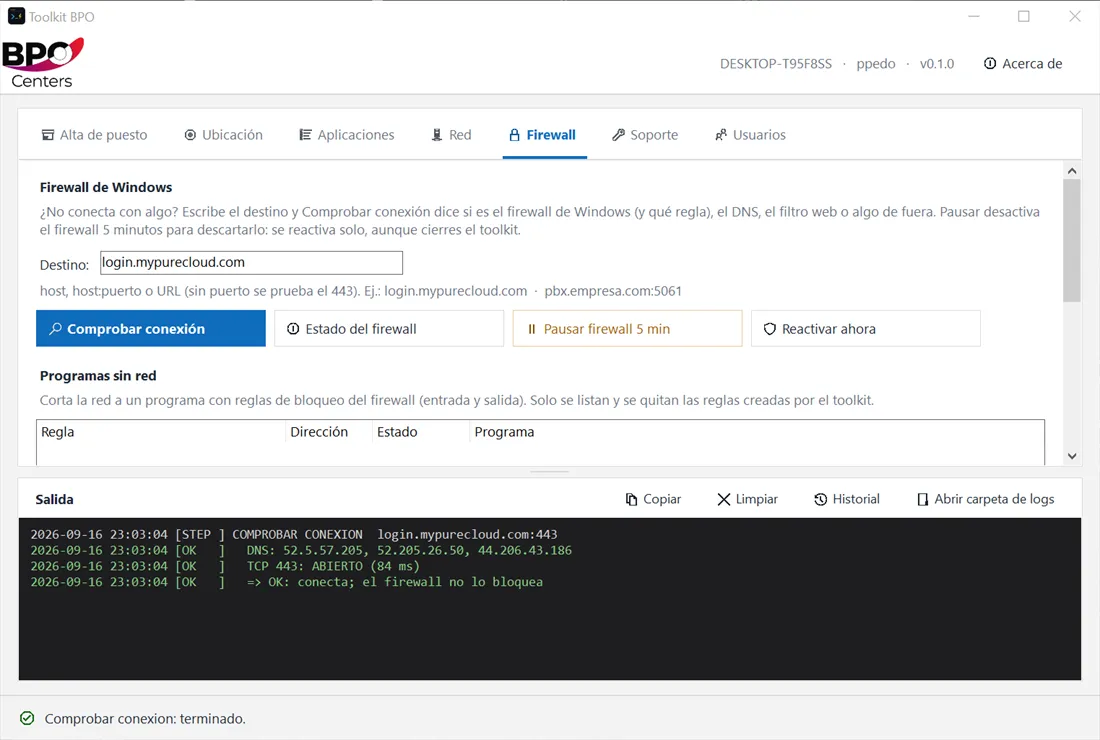1100x740 pixels.
Task: Click the Aplicaciones list icon
Action: point(305,135)
